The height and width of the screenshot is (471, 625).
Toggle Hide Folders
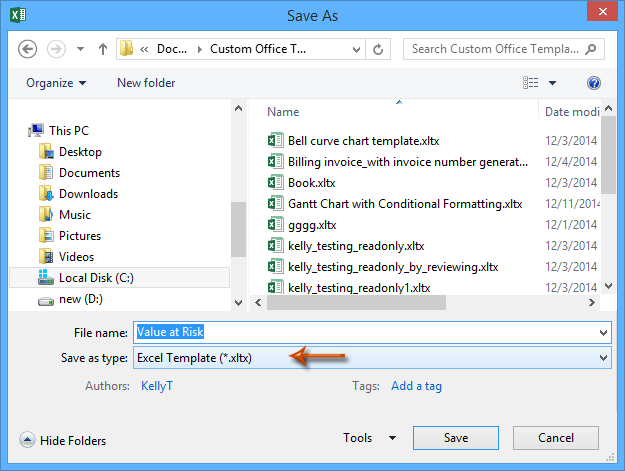[63, 440]
